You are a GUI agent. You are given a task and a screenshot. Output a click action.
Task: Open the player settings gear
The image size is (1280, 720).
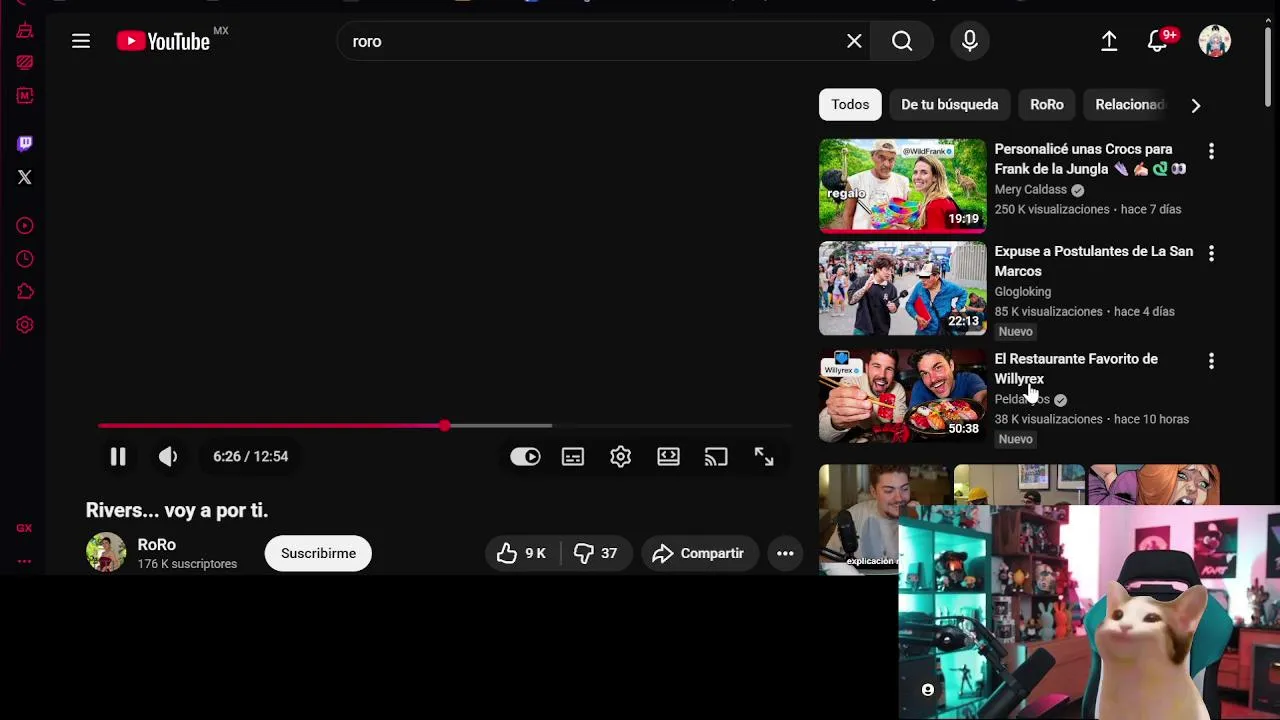point(621,456)
